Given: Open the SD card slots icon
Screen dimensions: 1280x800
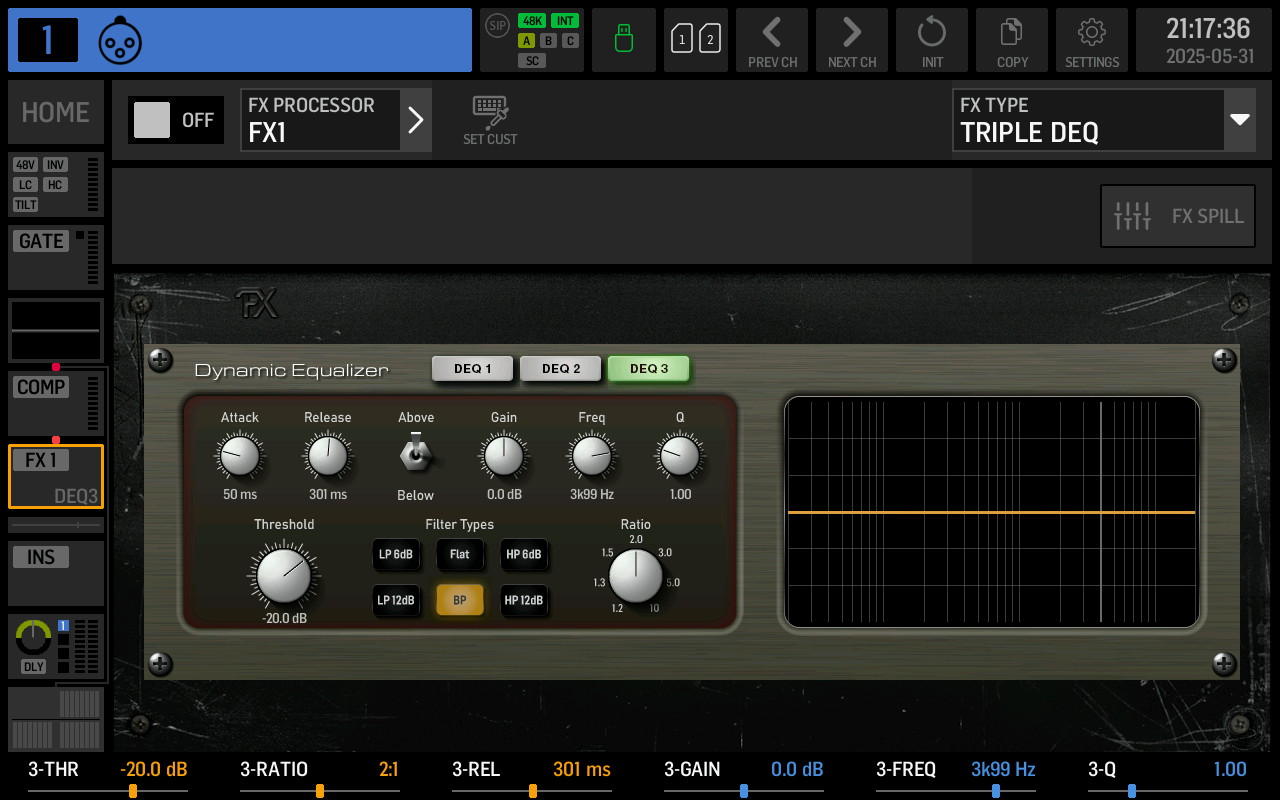Looking at the screenshot, I should (x=696, y=40).
